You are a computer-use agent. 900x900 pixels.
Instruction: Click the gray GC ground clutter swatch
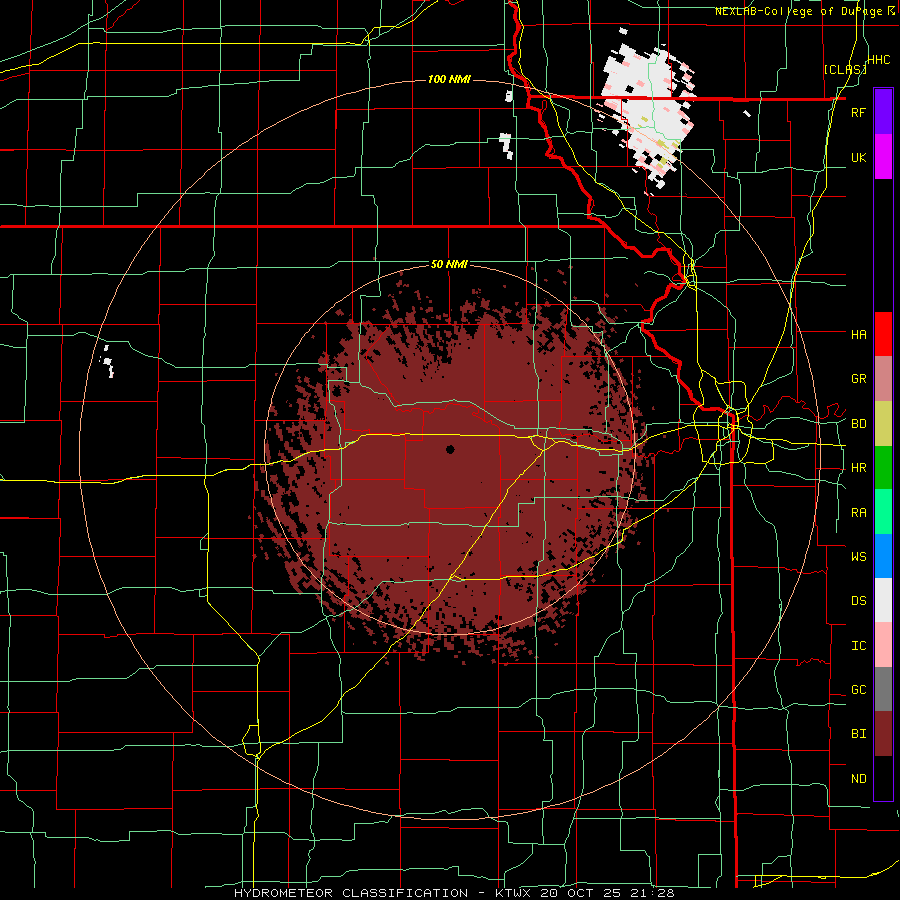(x=883, y=689)
